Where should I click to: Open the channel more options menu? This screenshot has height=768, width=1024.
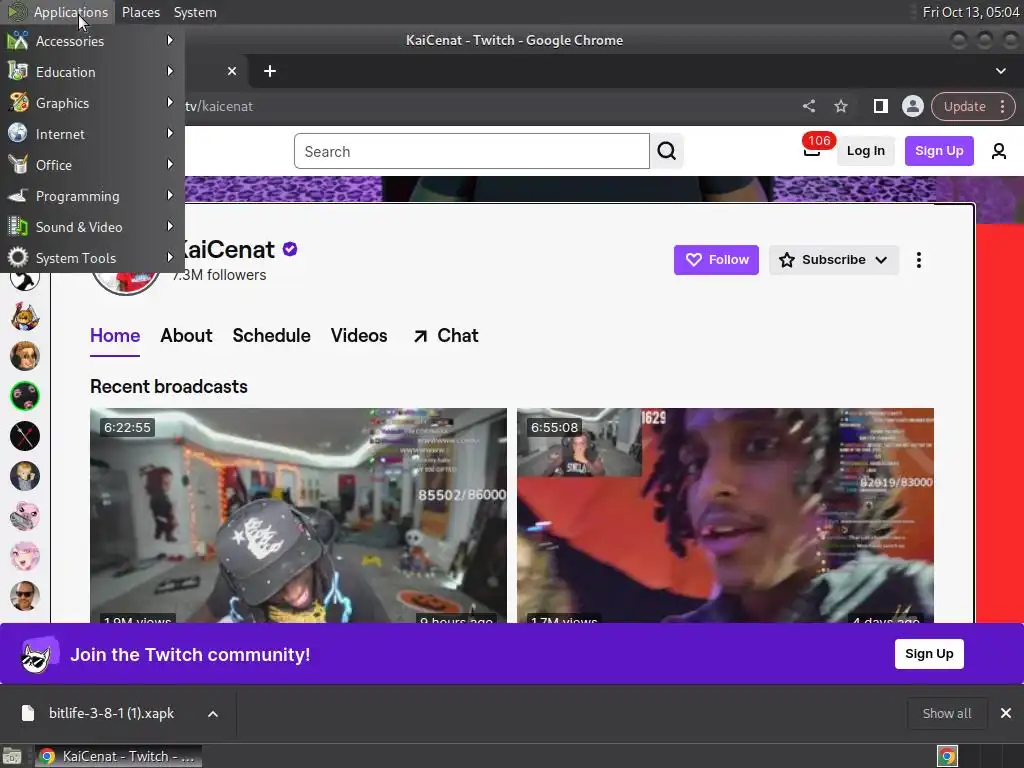pyautogui.click(x=918, y=260)
